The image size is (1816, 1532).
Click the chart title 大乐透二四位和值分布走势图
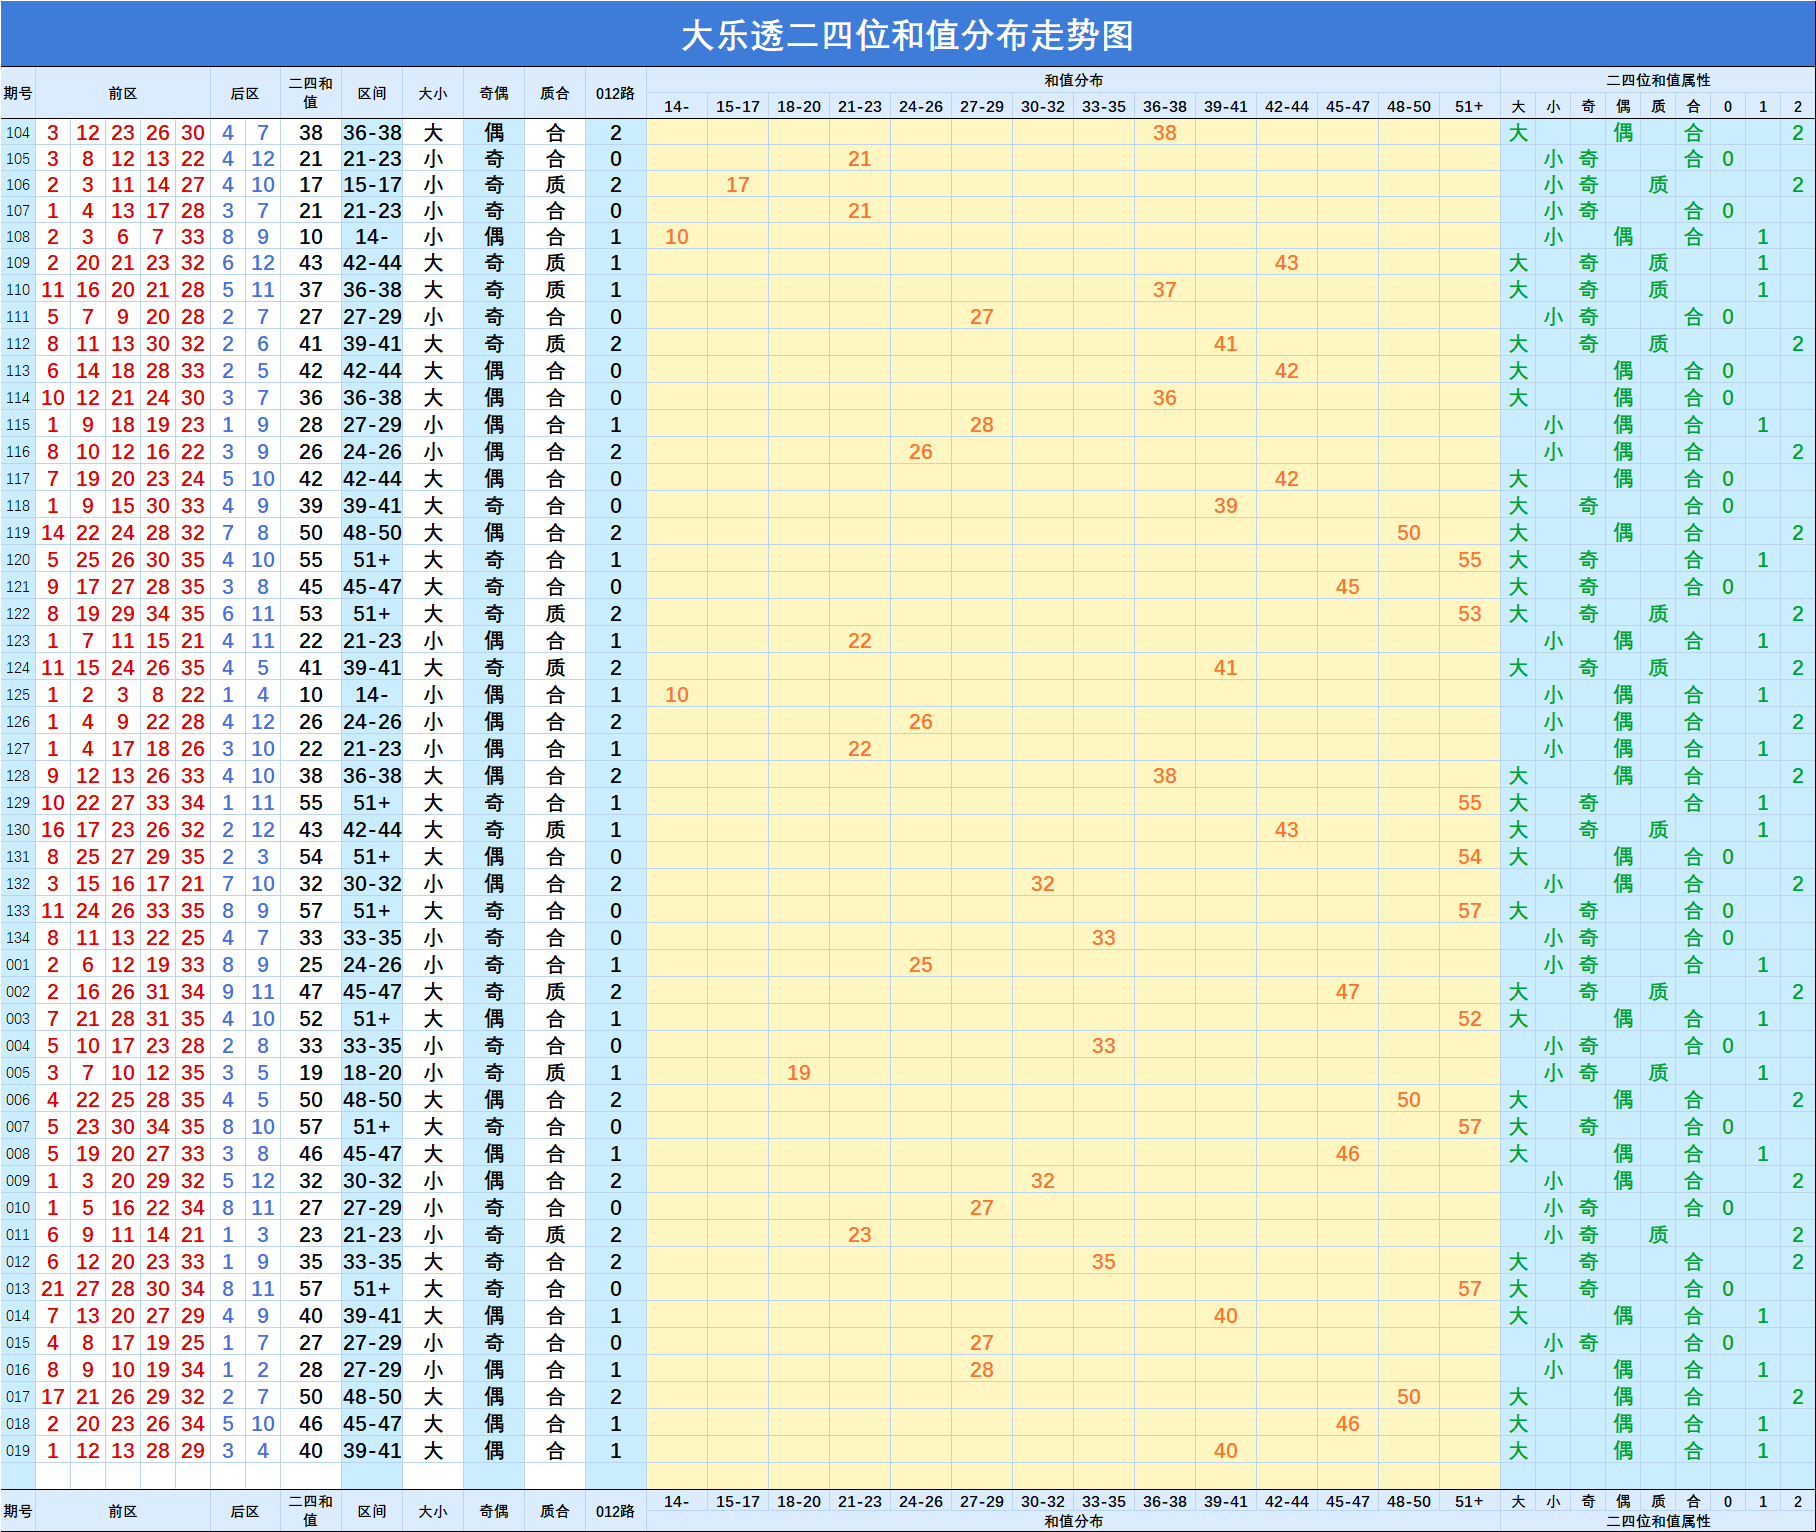click(x=907, y=35)
